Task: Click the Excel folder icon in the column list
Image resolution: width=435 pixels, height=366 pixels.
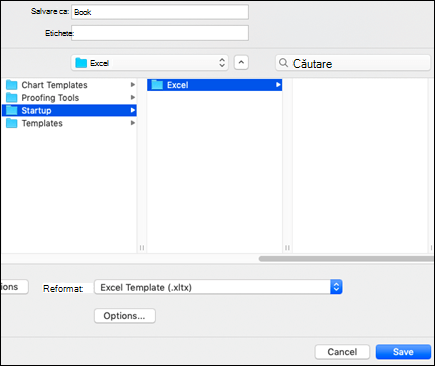Action: pyautogui.click(x=157, y=85)
